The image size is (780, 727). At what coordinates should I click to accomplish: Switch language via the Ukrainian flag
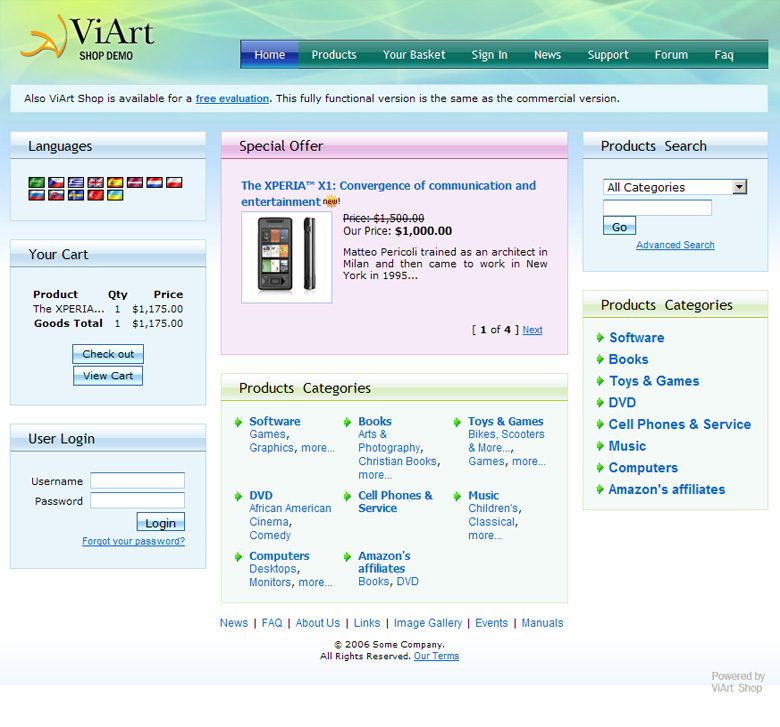115,195
